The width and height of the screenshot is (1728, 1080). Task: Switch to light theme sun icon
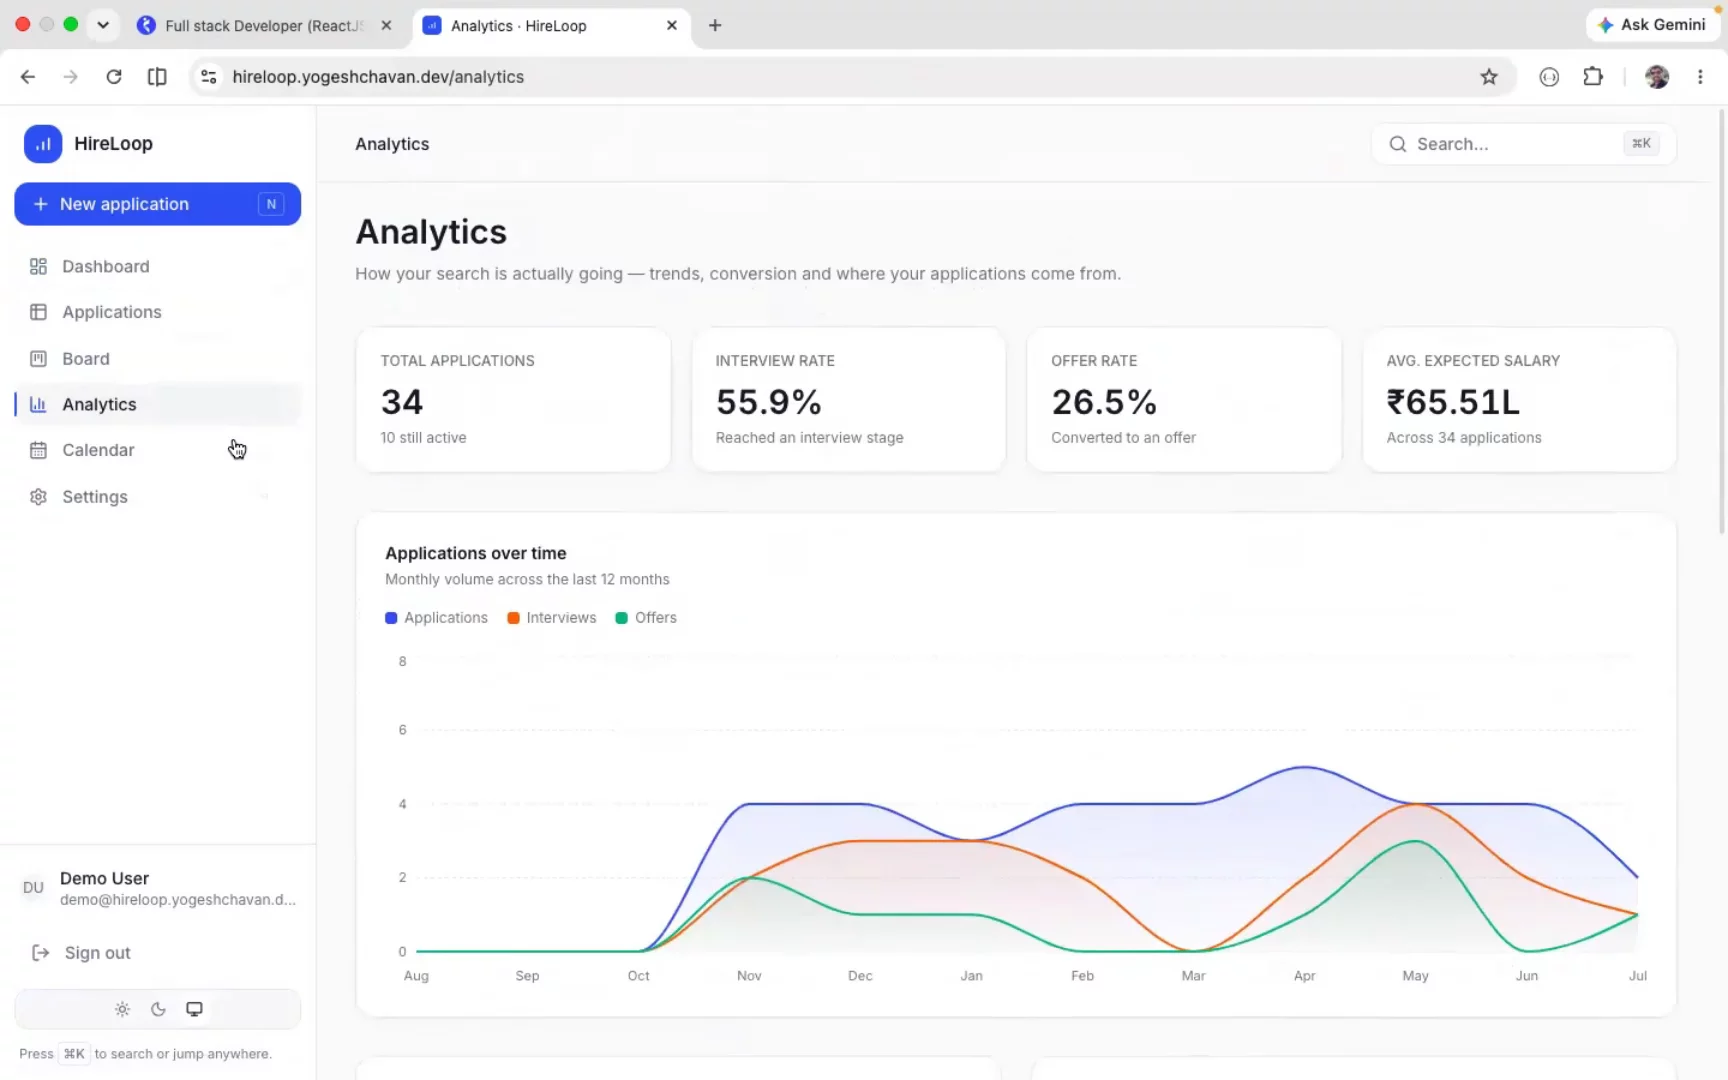pyautogui.click(x=122, y=1009)
